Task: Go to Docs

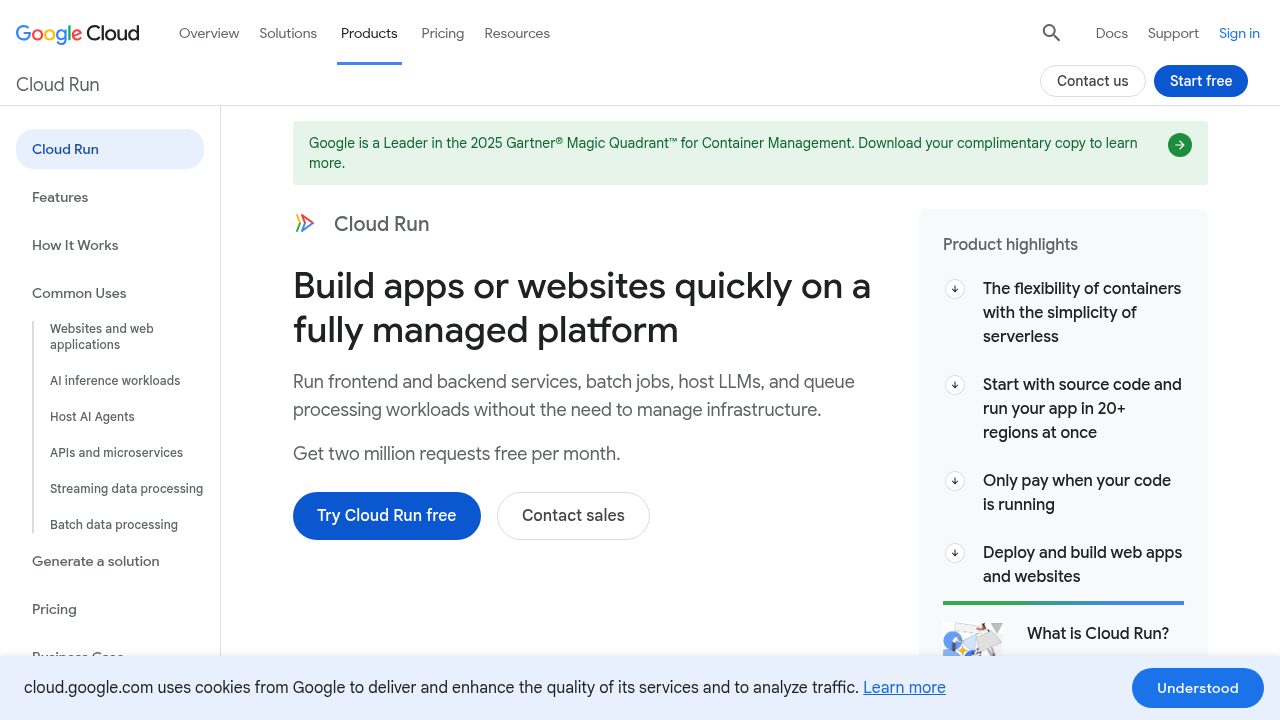Action: click(1112, 33)
